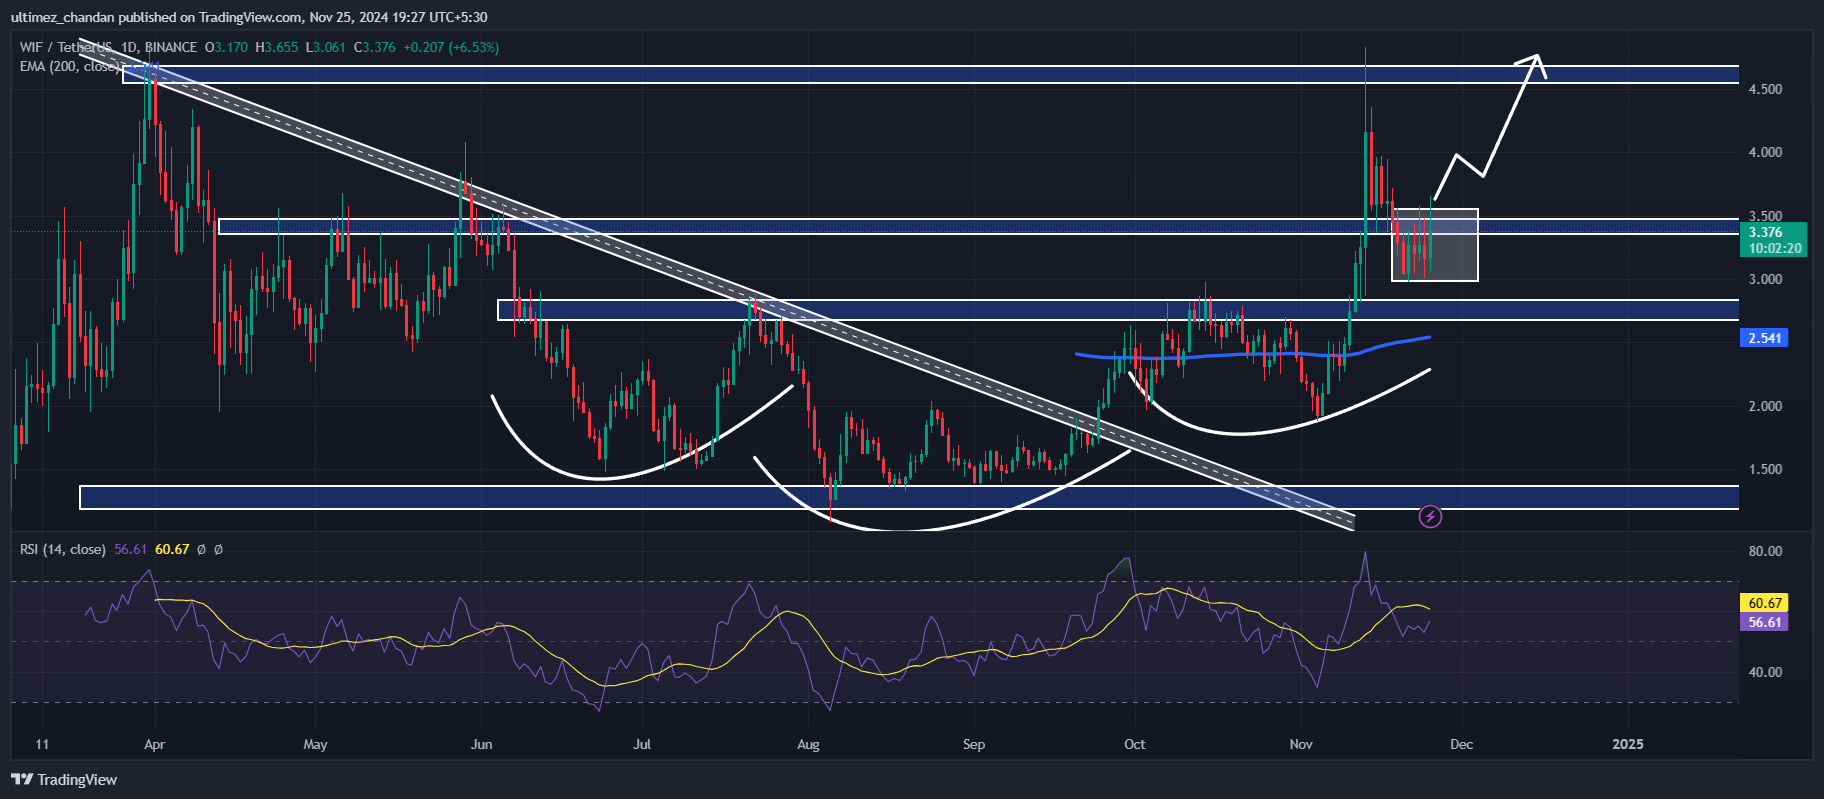Screen dimensions: 1824x799
Task: Click the purple 56.61 RSI axis tag
Action: (x=1765, y=622)
